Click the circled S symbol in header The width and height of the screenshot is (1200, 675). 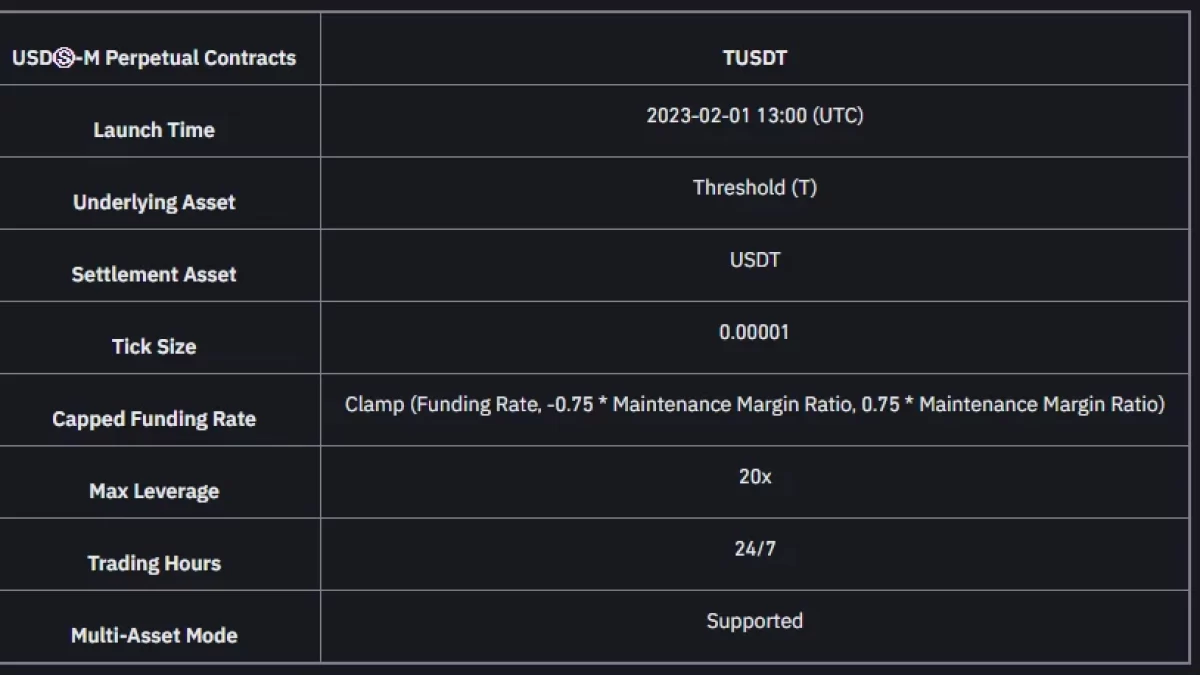tap(64, 58)
